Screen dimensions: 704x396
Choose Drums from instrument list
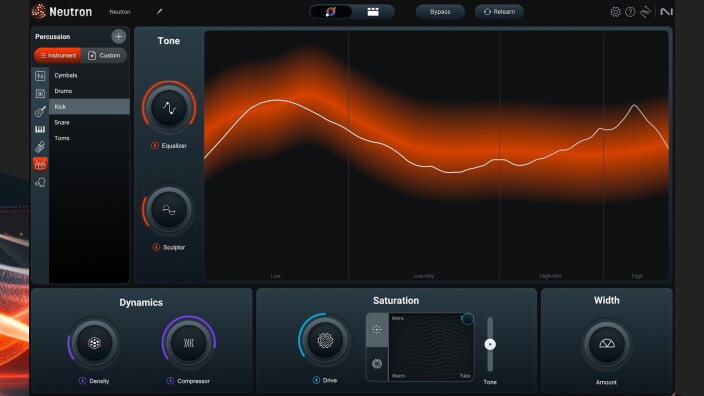[x=89, y=91]
